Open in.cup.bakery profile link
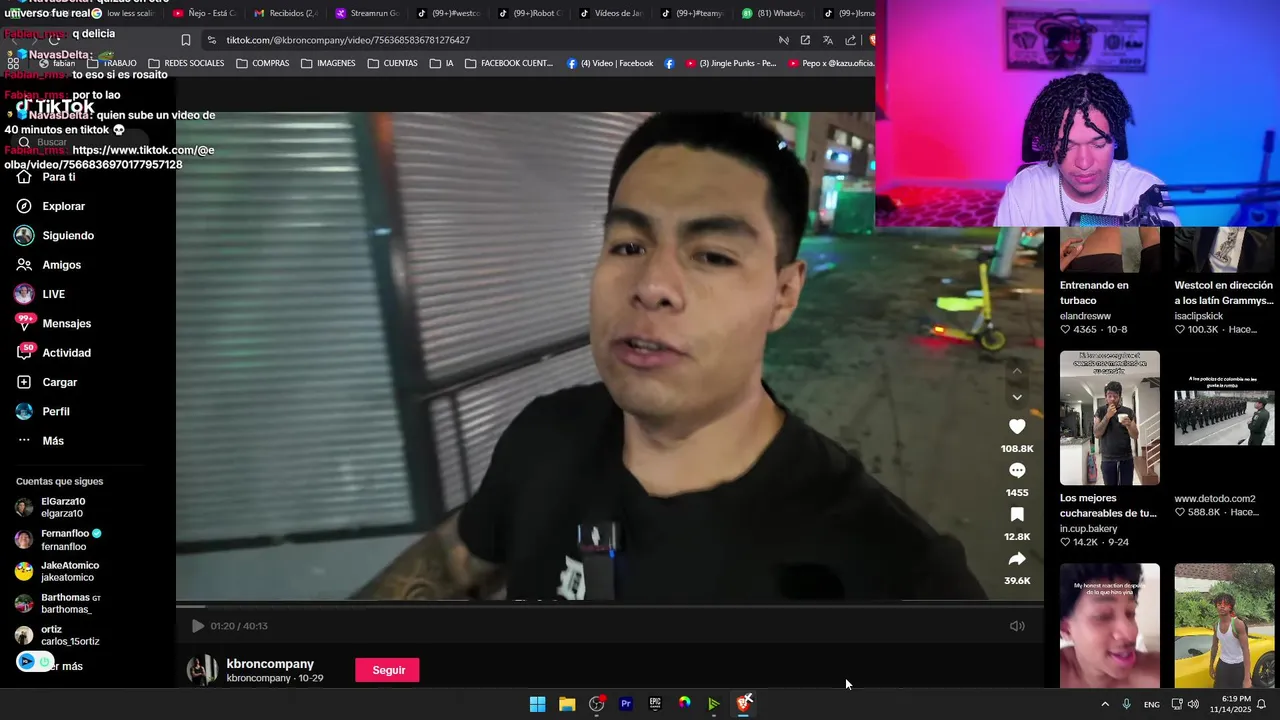1280x720 pixels. click(x=1088, y=529)
